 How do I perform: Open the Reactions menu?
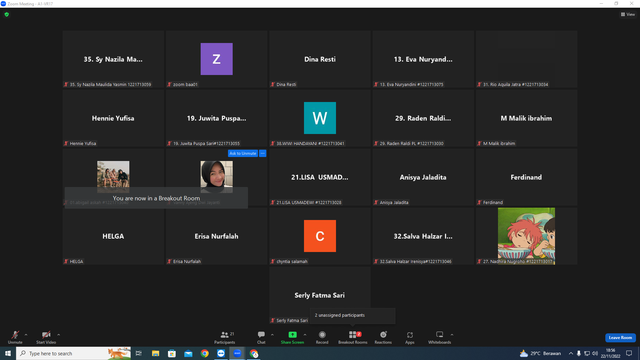pos(383,337)
